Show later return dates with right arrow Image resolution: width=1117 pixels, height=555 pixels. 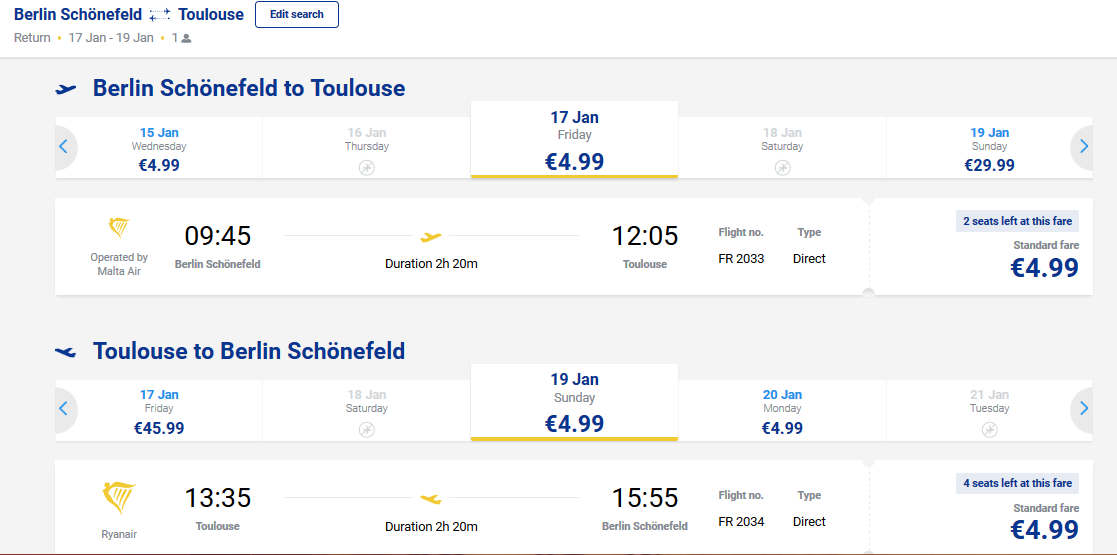[1084, 408]
